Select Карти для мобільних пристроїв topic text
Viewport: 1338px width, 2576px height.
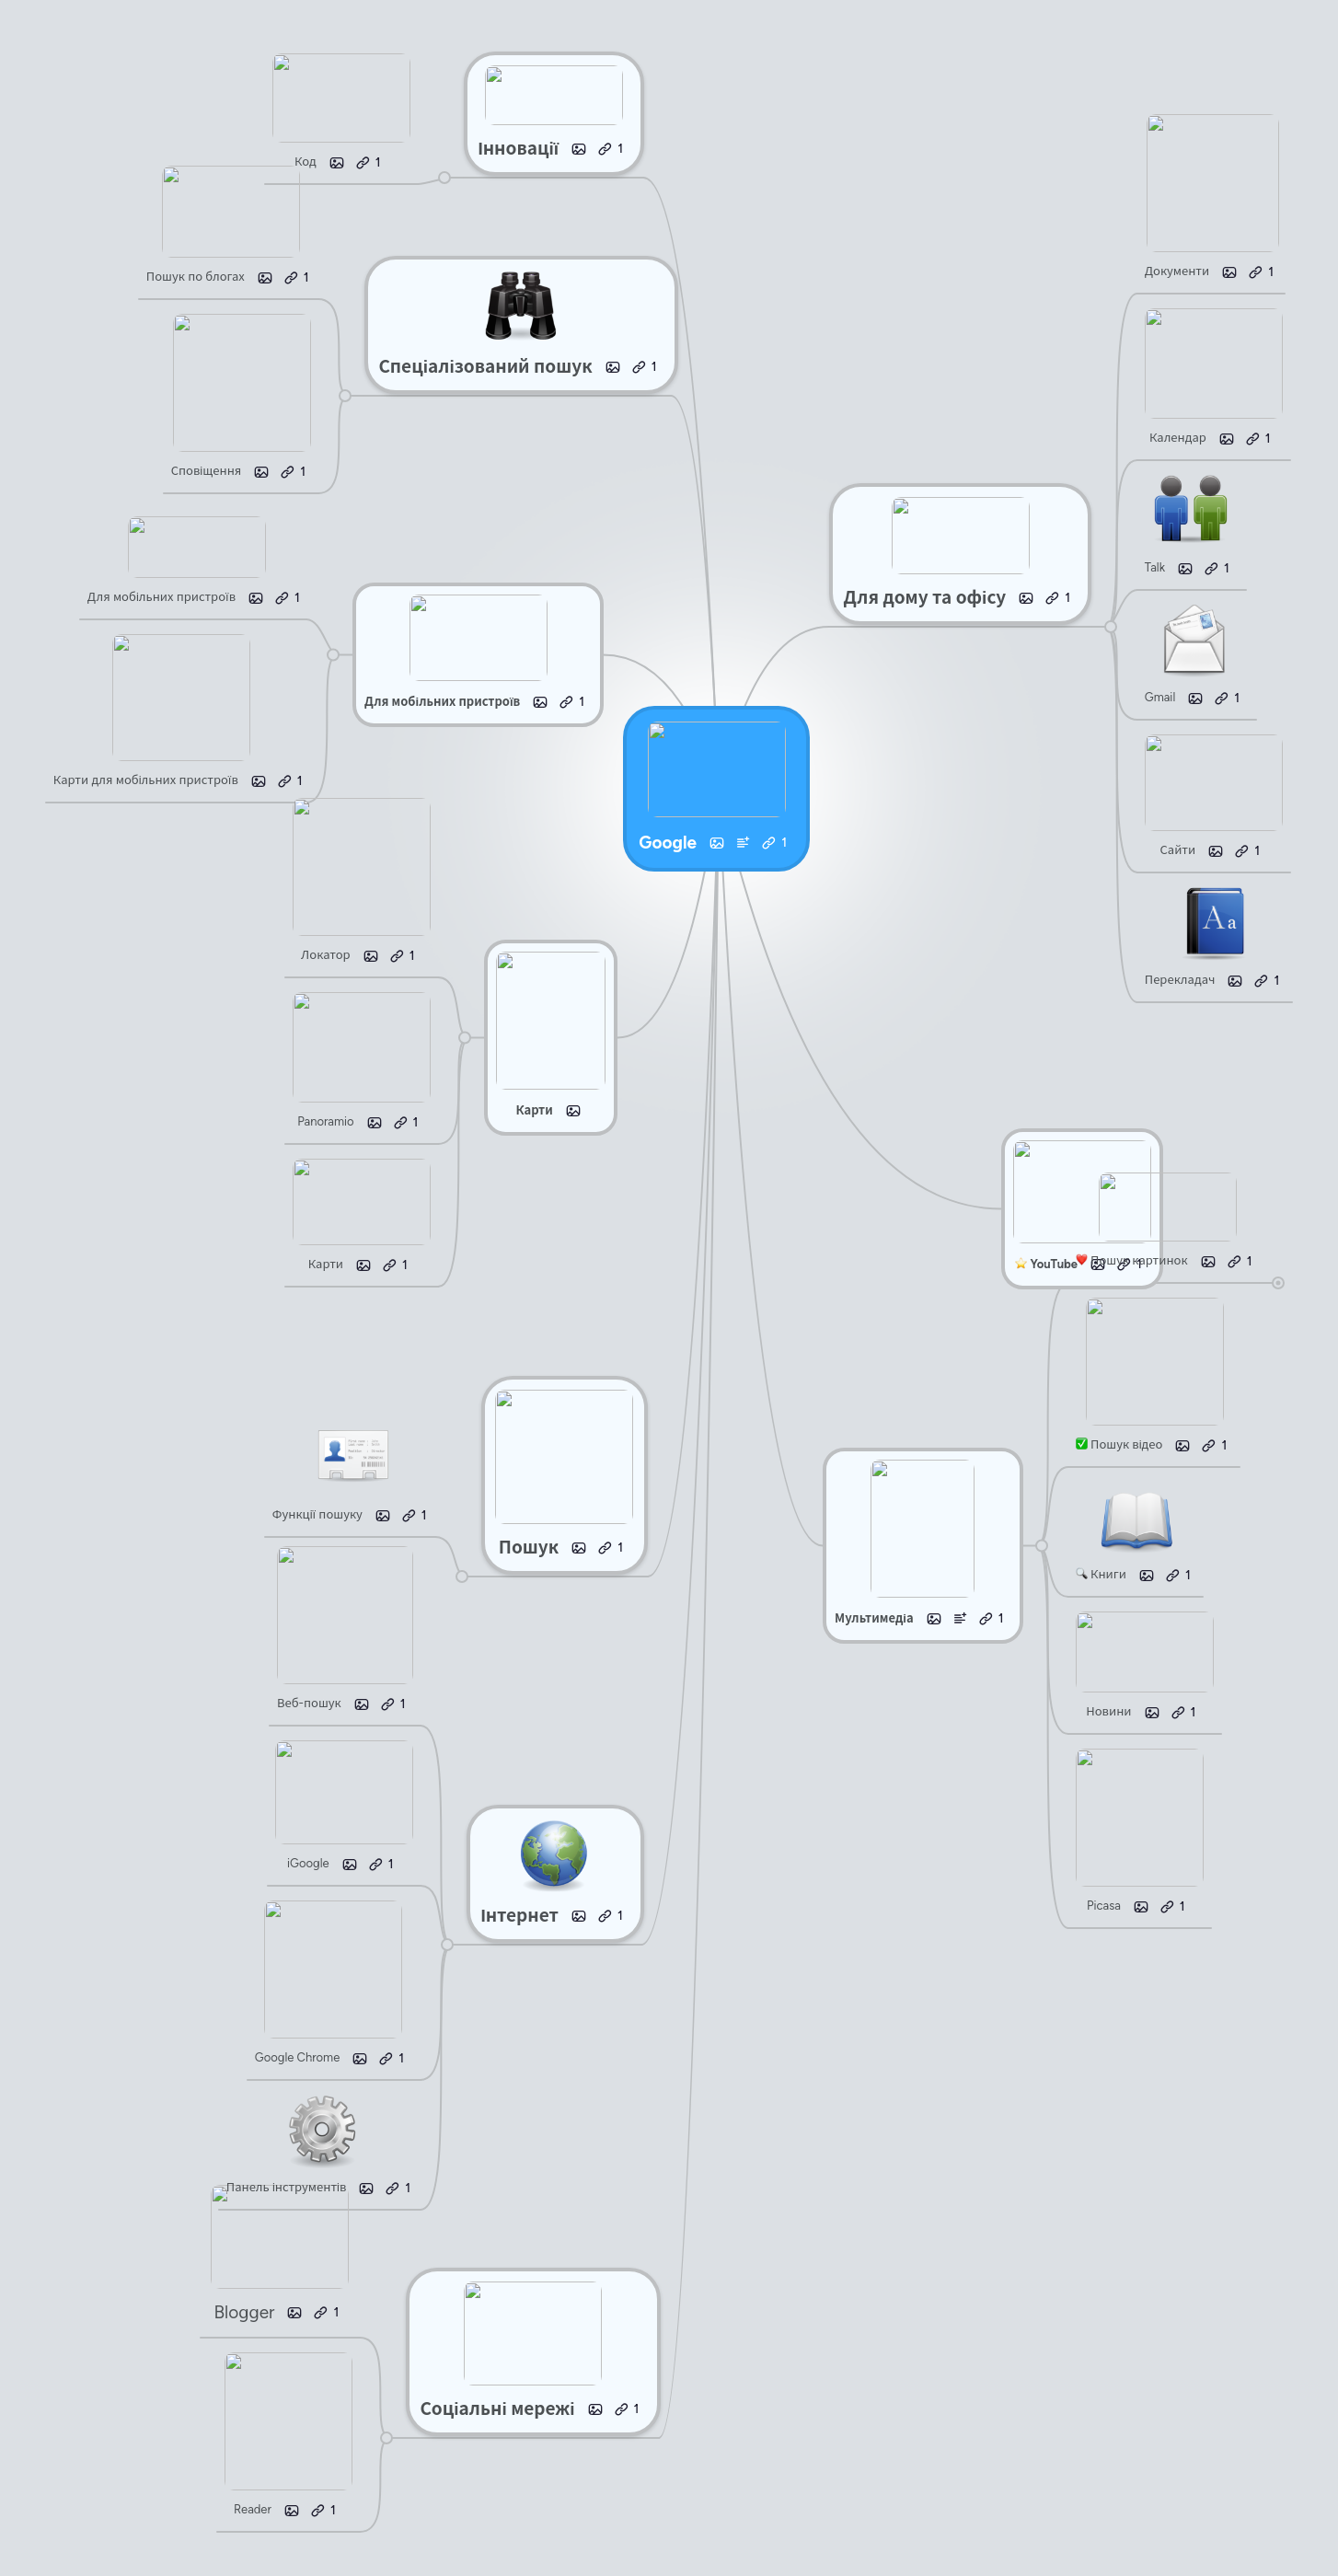(x=146, y=781)
